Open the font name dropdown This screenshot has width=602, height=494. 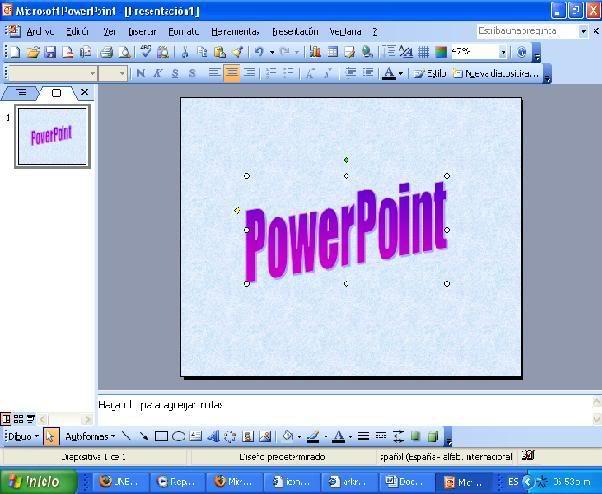coord(93,73)
